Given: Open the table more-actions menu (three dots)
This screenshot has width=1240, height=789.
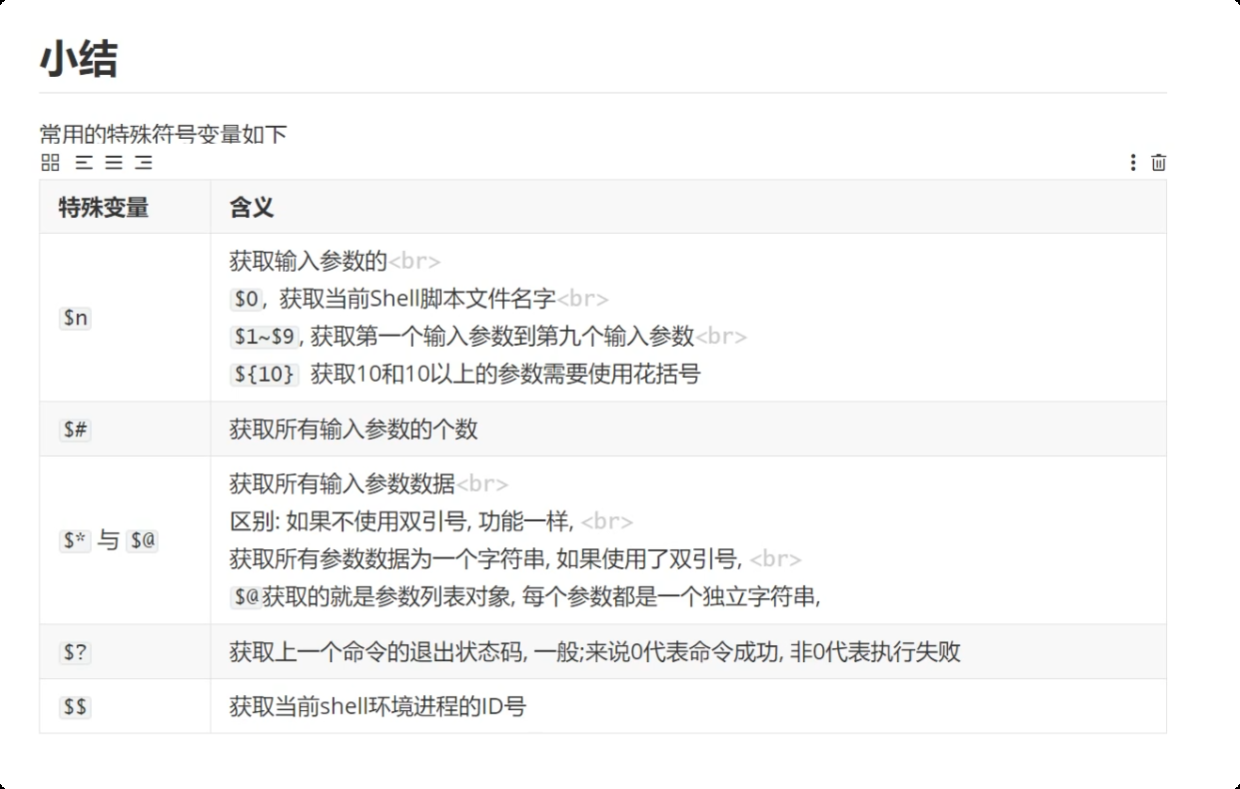Looking at the screenshot, I should point(1132,162).
